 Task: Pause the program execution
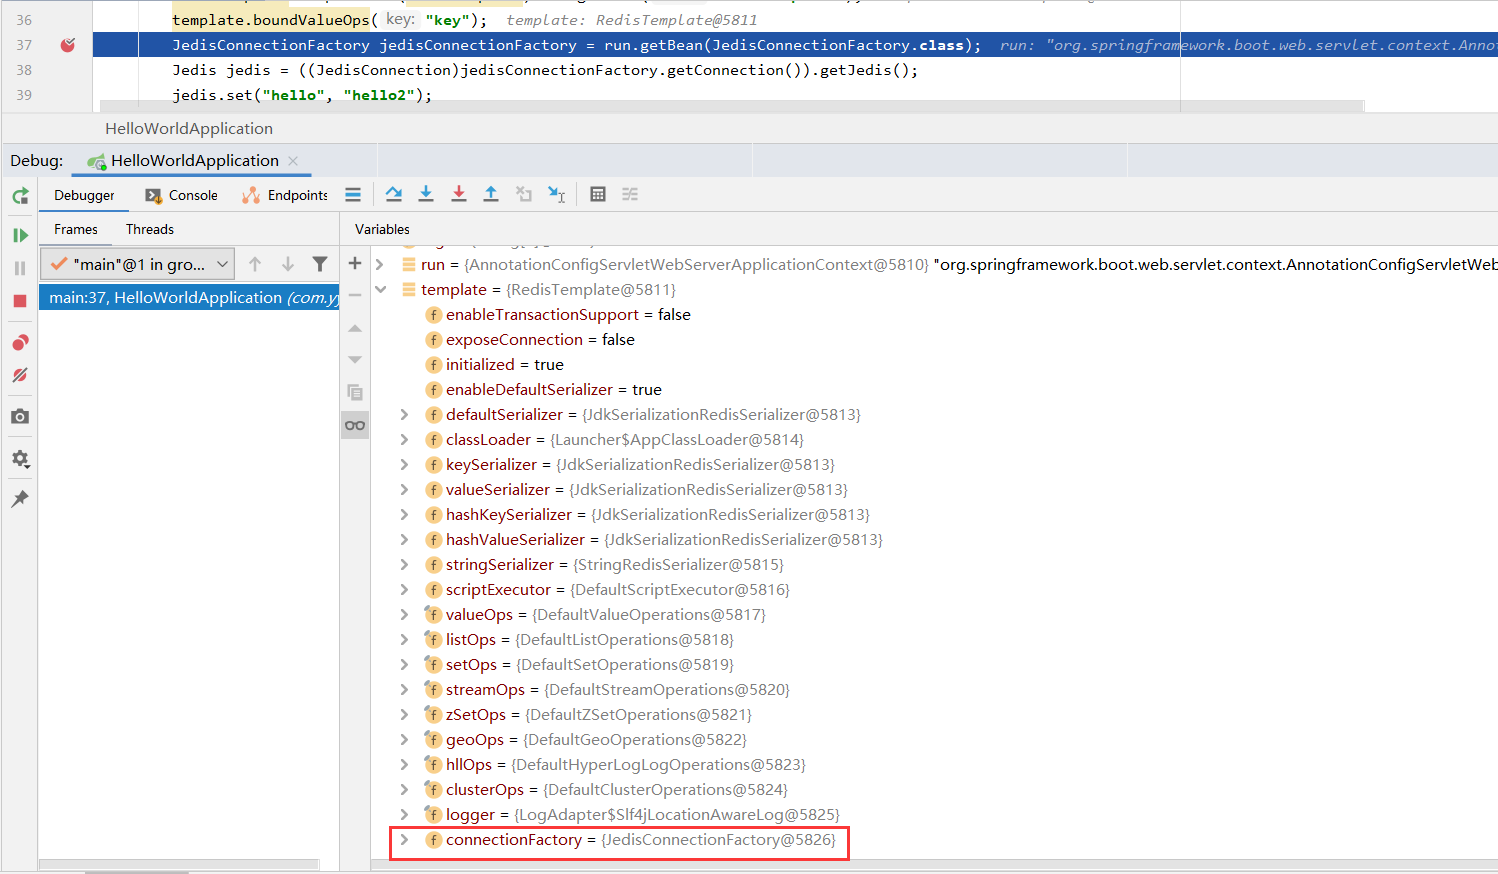[x=20, y=268]
